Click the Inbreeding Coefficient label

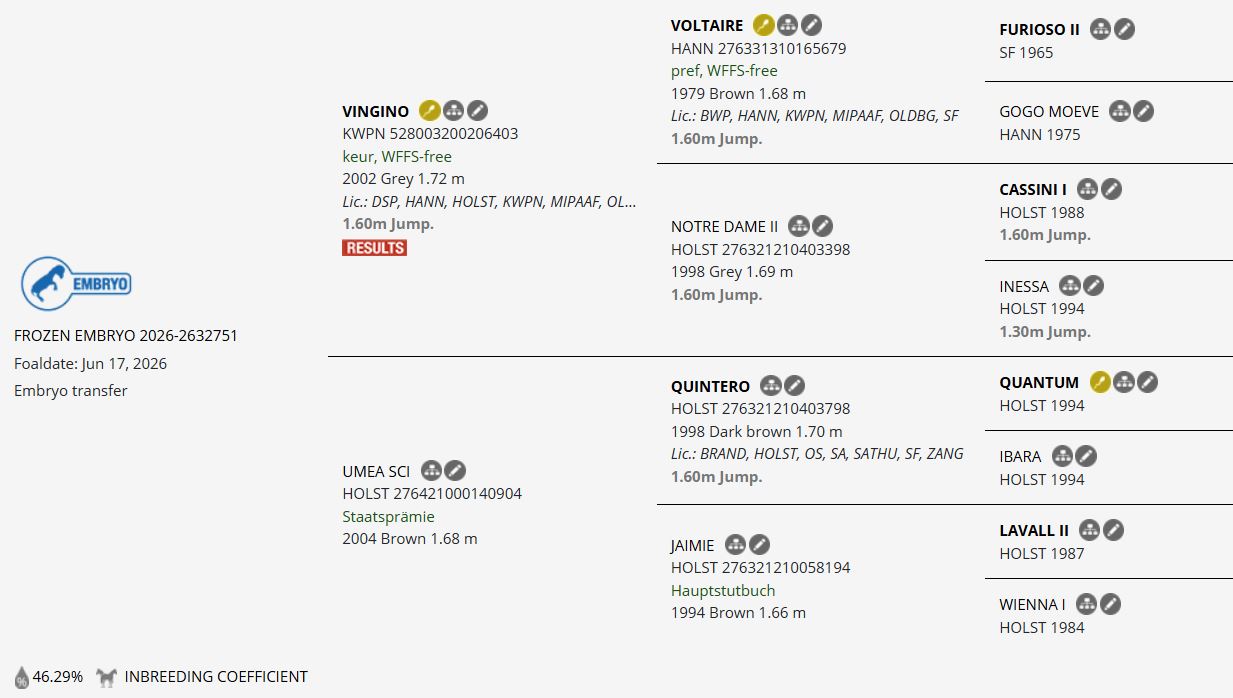click(x=216, y=677)
